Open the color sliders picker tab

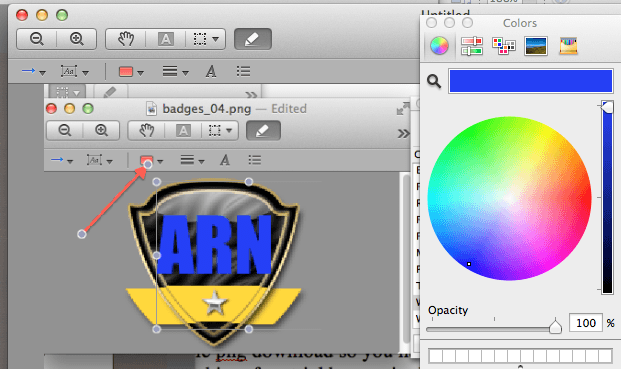[472, 46]
